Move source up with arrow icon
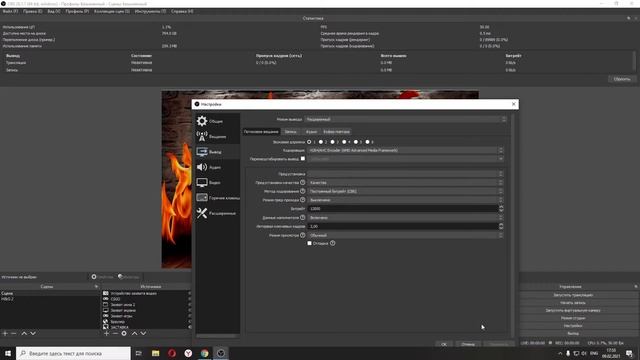This screenshot has width=640, height=360. click(134, 333)
